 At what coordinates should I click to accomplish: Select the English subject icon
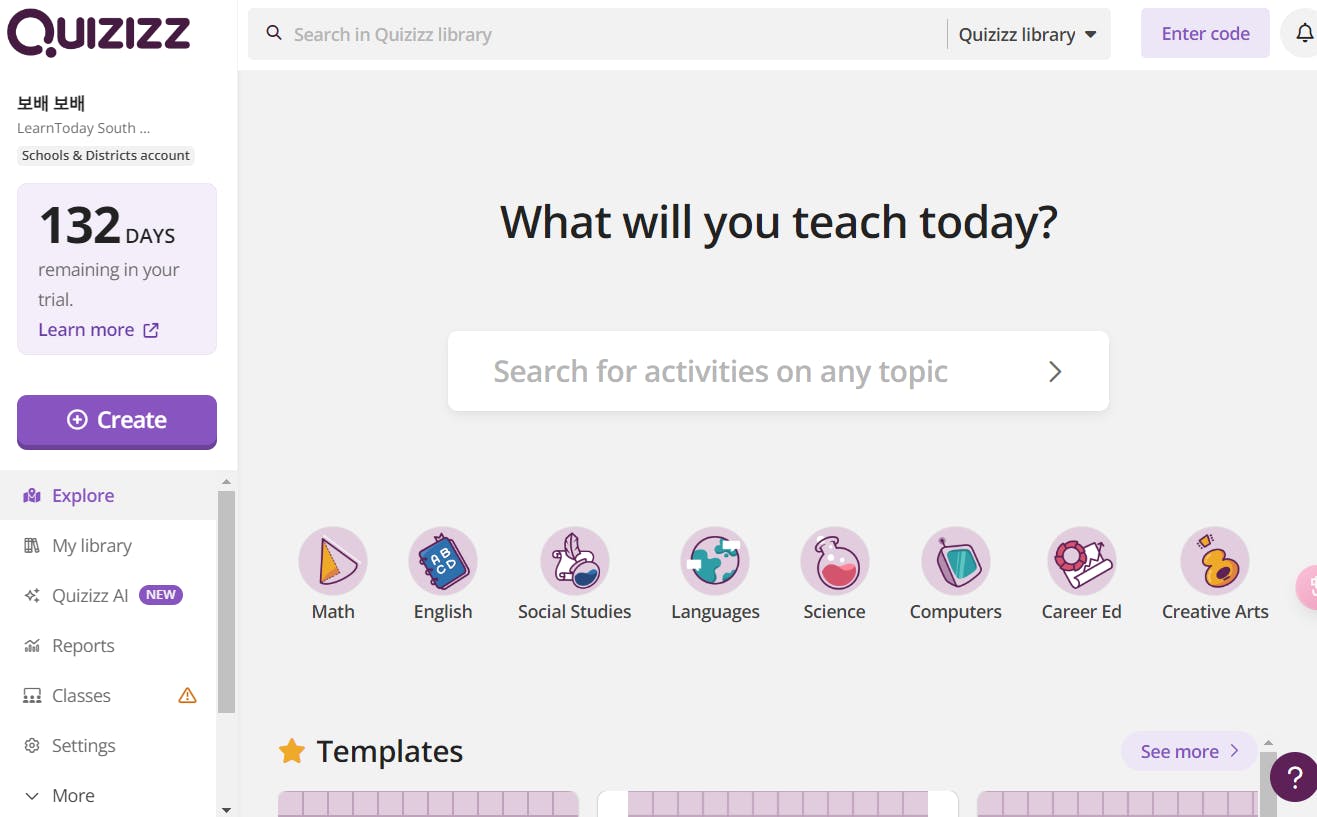[443, 561]
